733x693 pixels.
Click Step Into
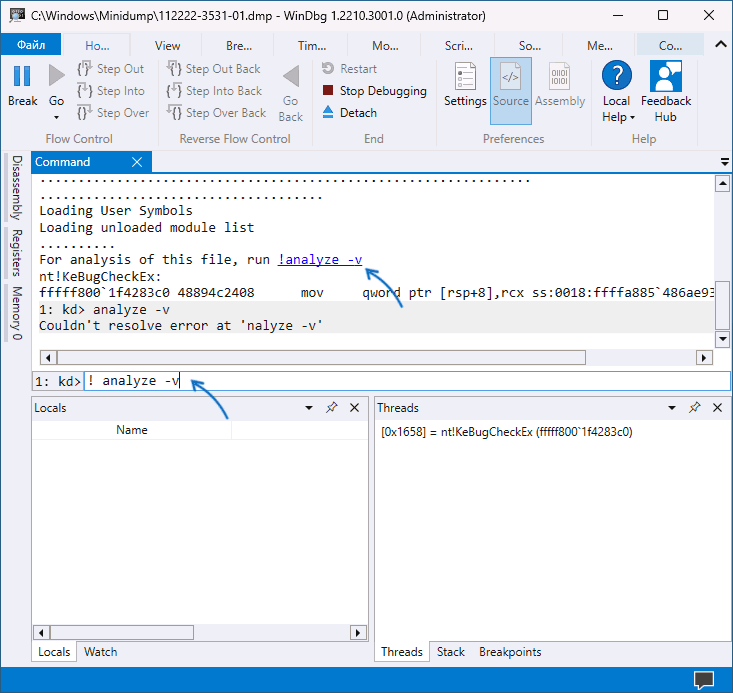click(x=111, y=91)
